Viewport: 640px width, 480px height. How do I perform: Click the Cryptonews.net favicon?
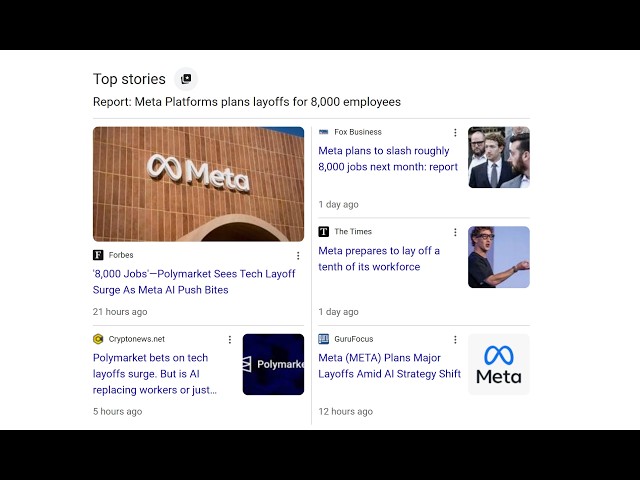tap(98, 339)
